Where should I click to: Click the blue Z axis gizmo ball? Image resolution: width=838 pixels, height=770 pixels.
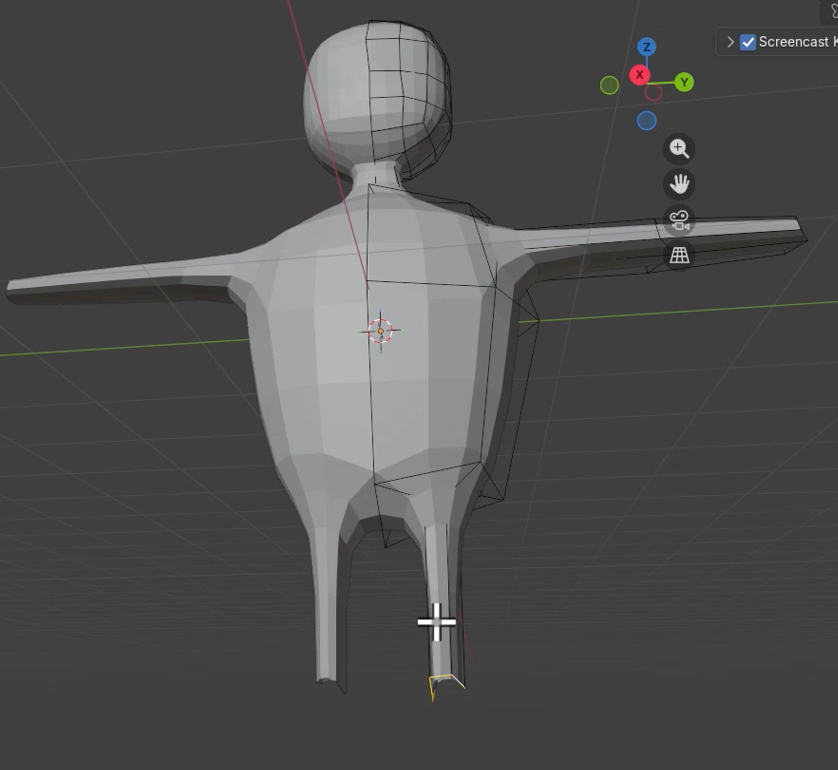(647, 47)
